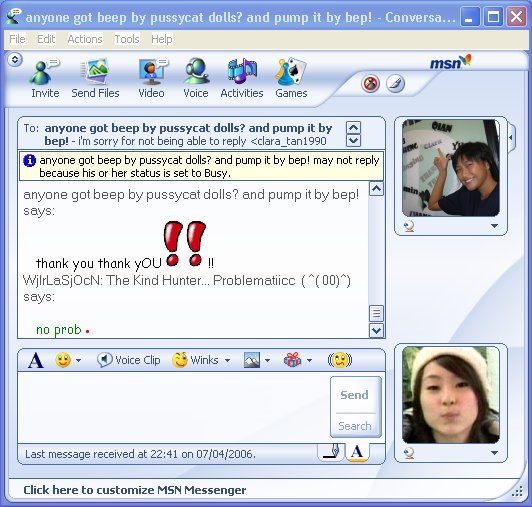The height and width of the screenshot is (507, 532).
Task: Click the info icon in busy notice
Action: [x=30, y=160]
